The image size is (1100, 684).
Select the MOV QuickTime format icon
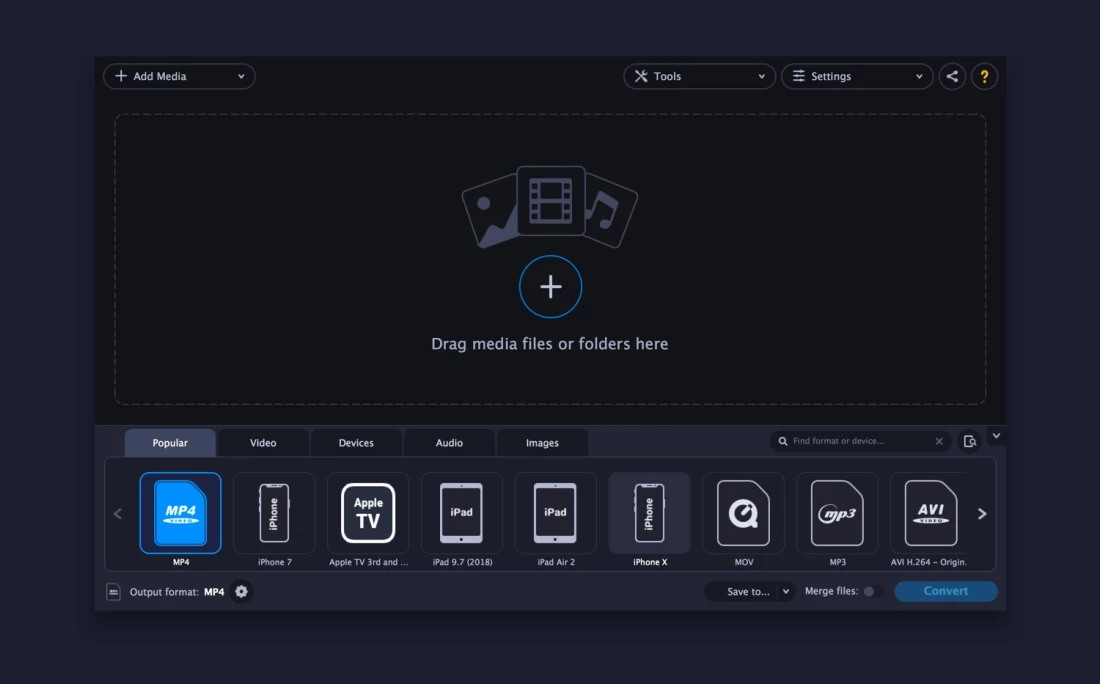[743, 513]
